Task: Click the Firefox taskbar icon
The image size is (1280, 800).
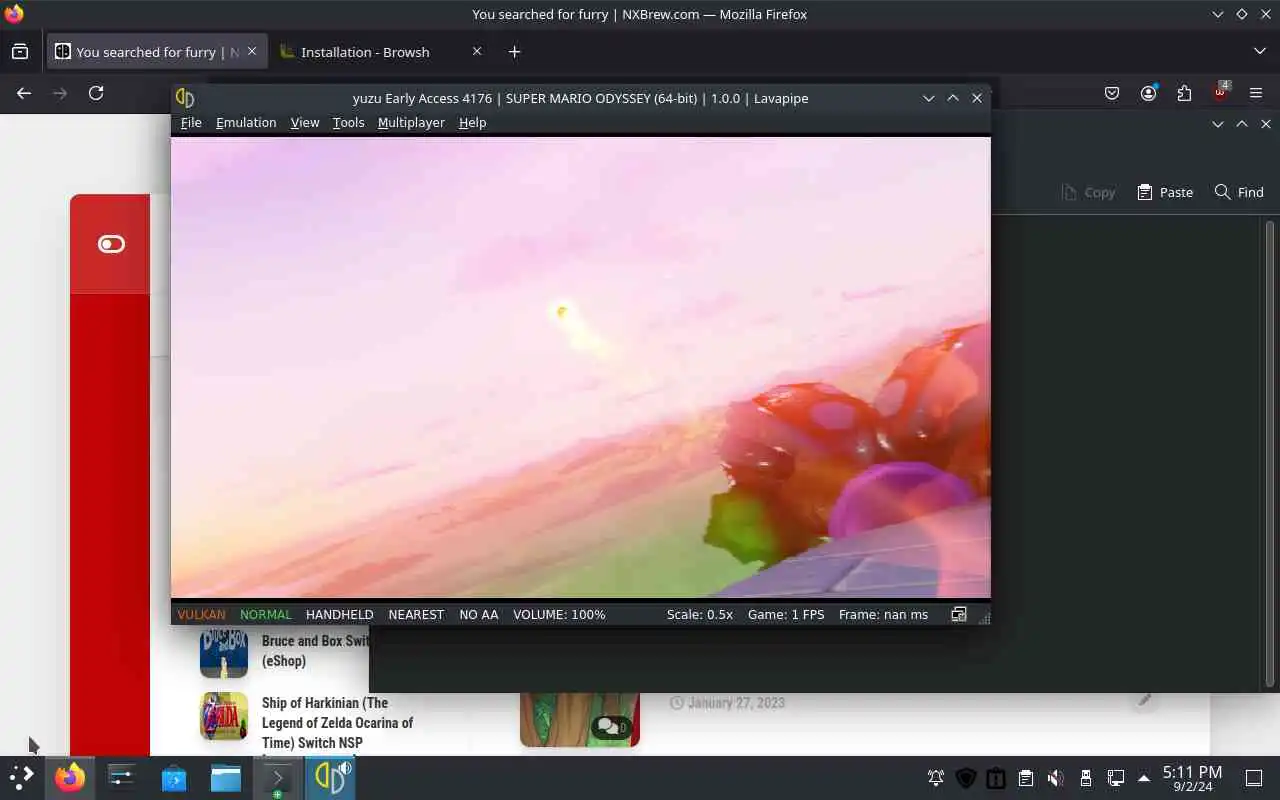Action: pos(70,778)
